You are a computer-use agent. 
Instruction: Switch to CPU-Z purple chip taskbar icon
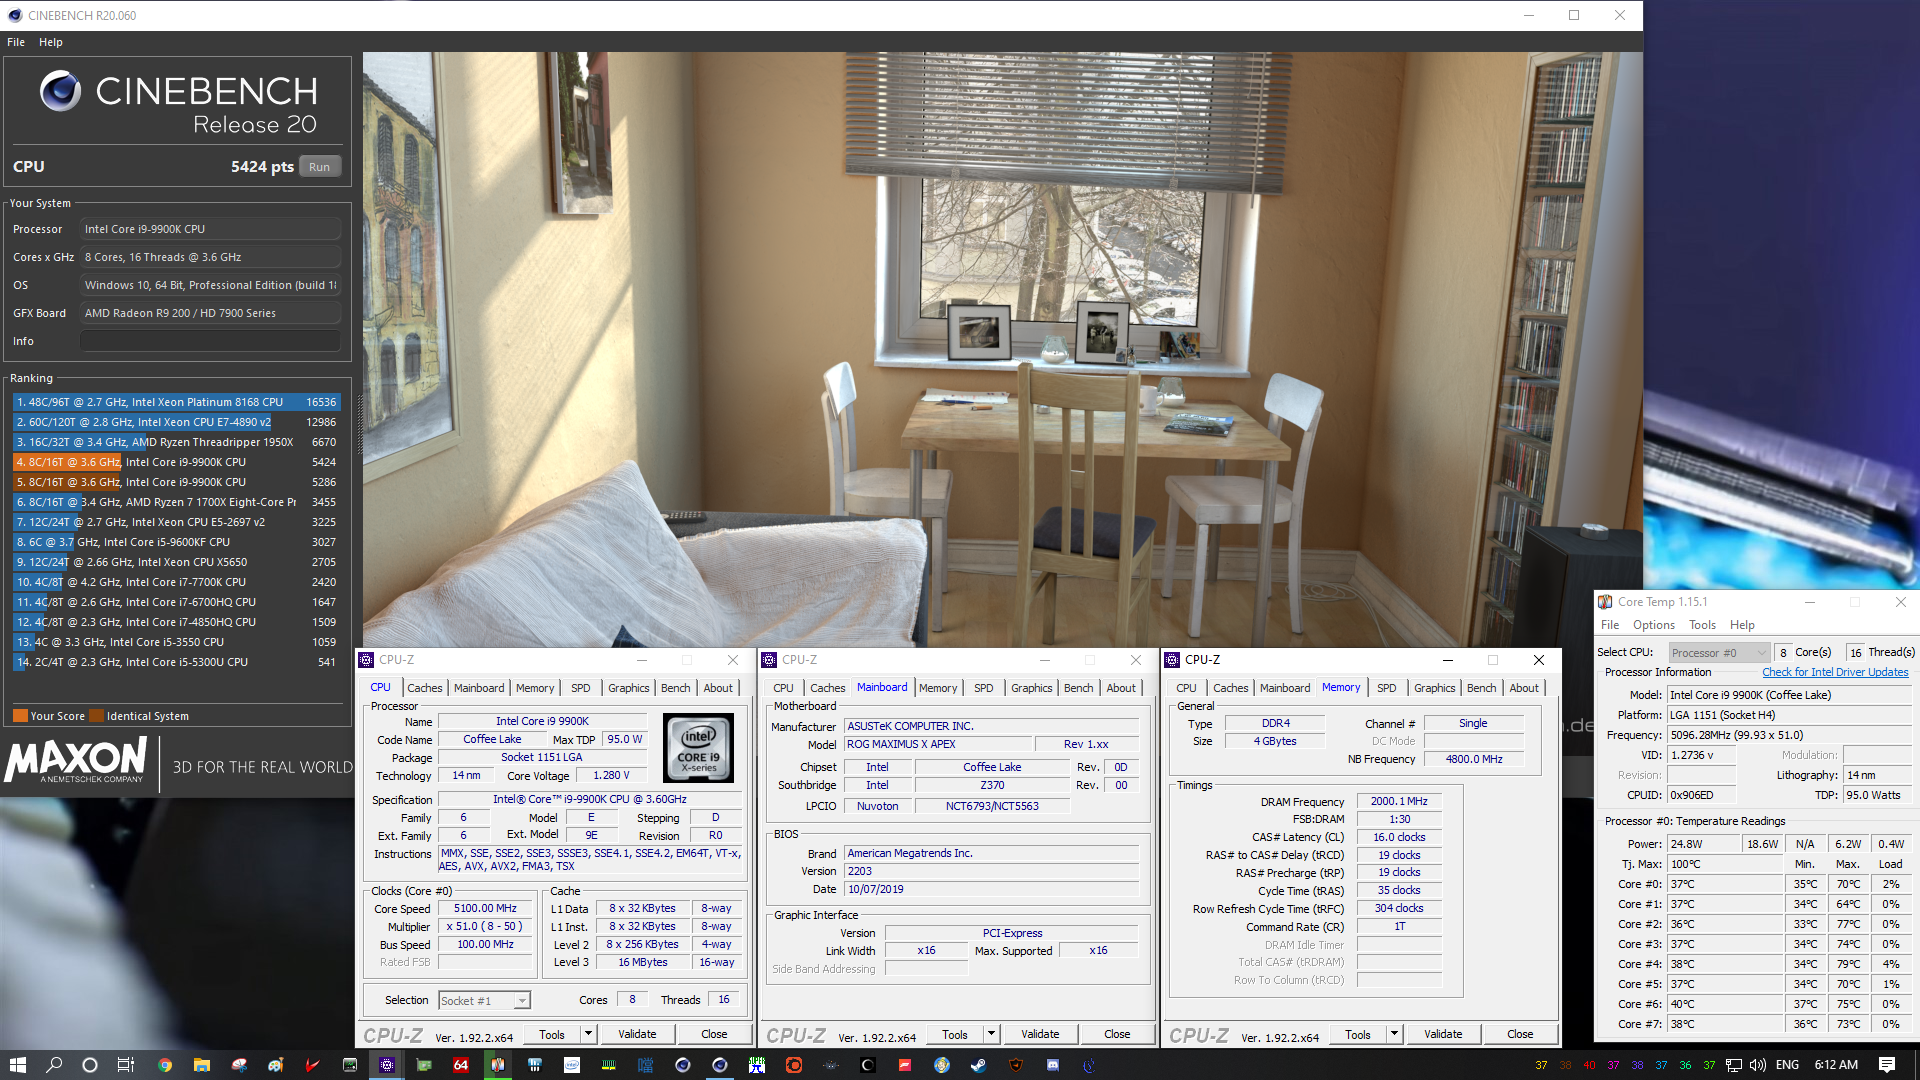click(387, 1065)
